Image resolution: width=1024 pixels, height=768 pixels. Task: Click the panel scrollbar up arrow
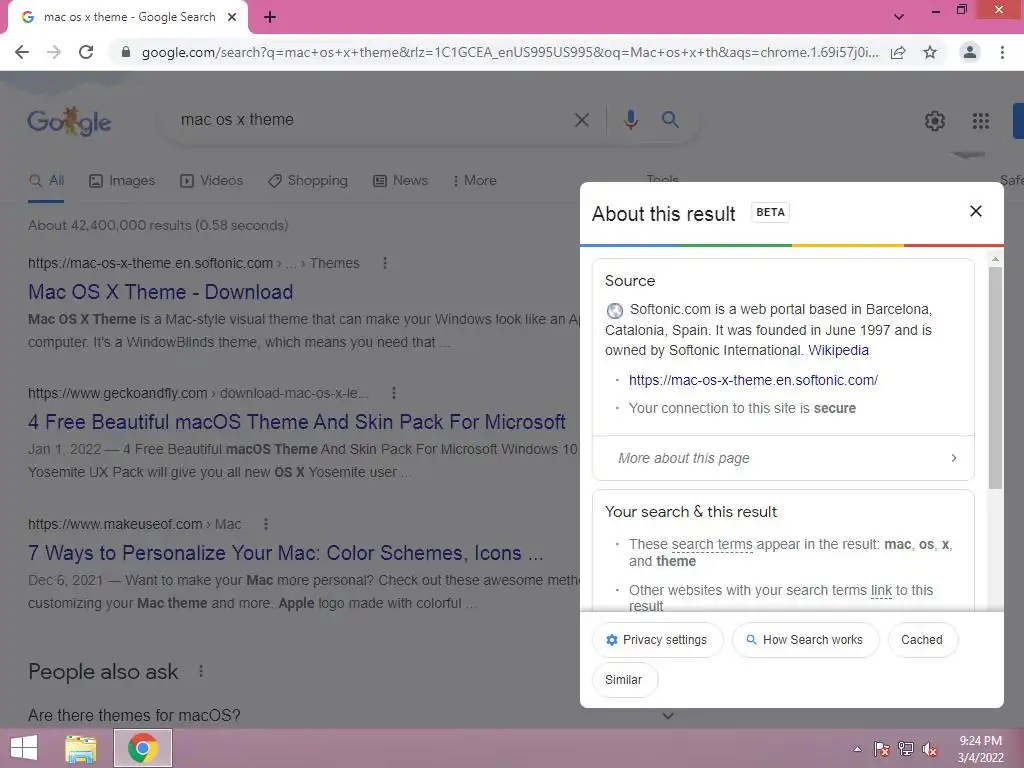pyautogui.click(x=995, y=259)
